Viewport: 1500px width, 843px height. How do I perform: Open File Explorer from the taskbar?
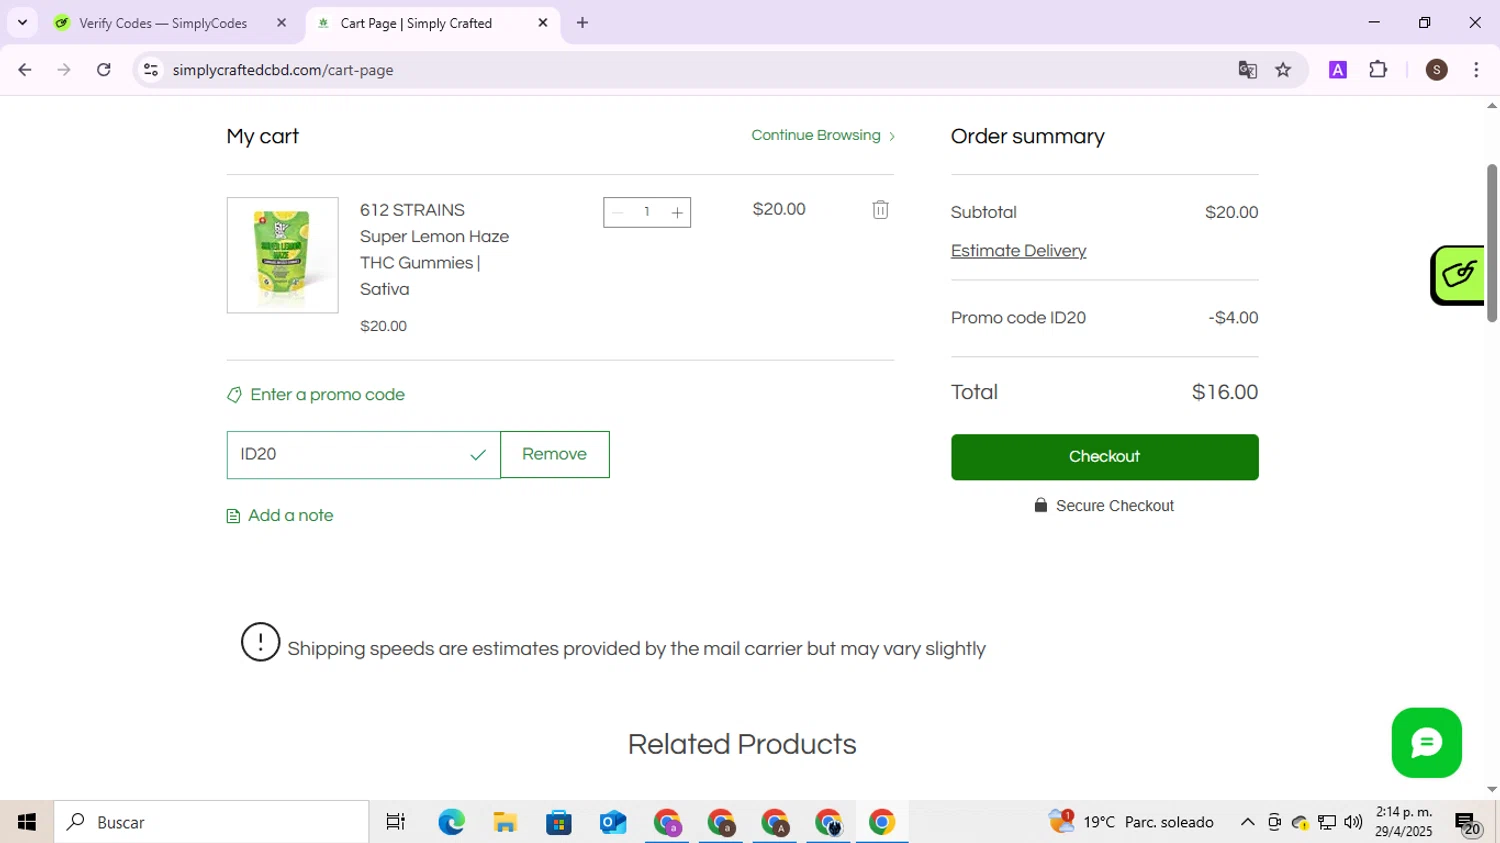(505, 822)
